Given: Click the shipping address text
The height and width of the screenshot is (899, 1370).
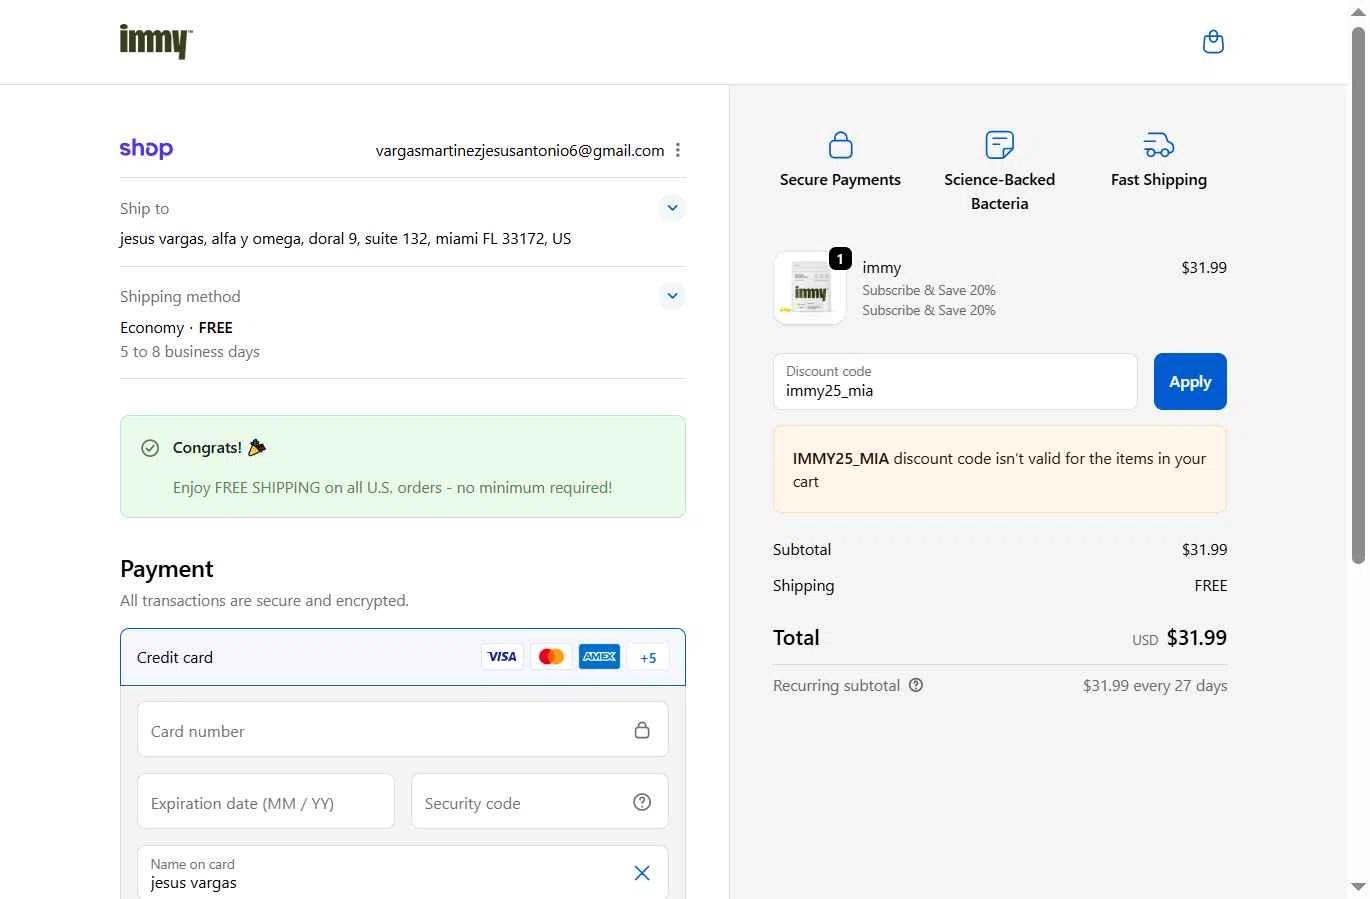Looking at the screenshot, I should 346,239.
